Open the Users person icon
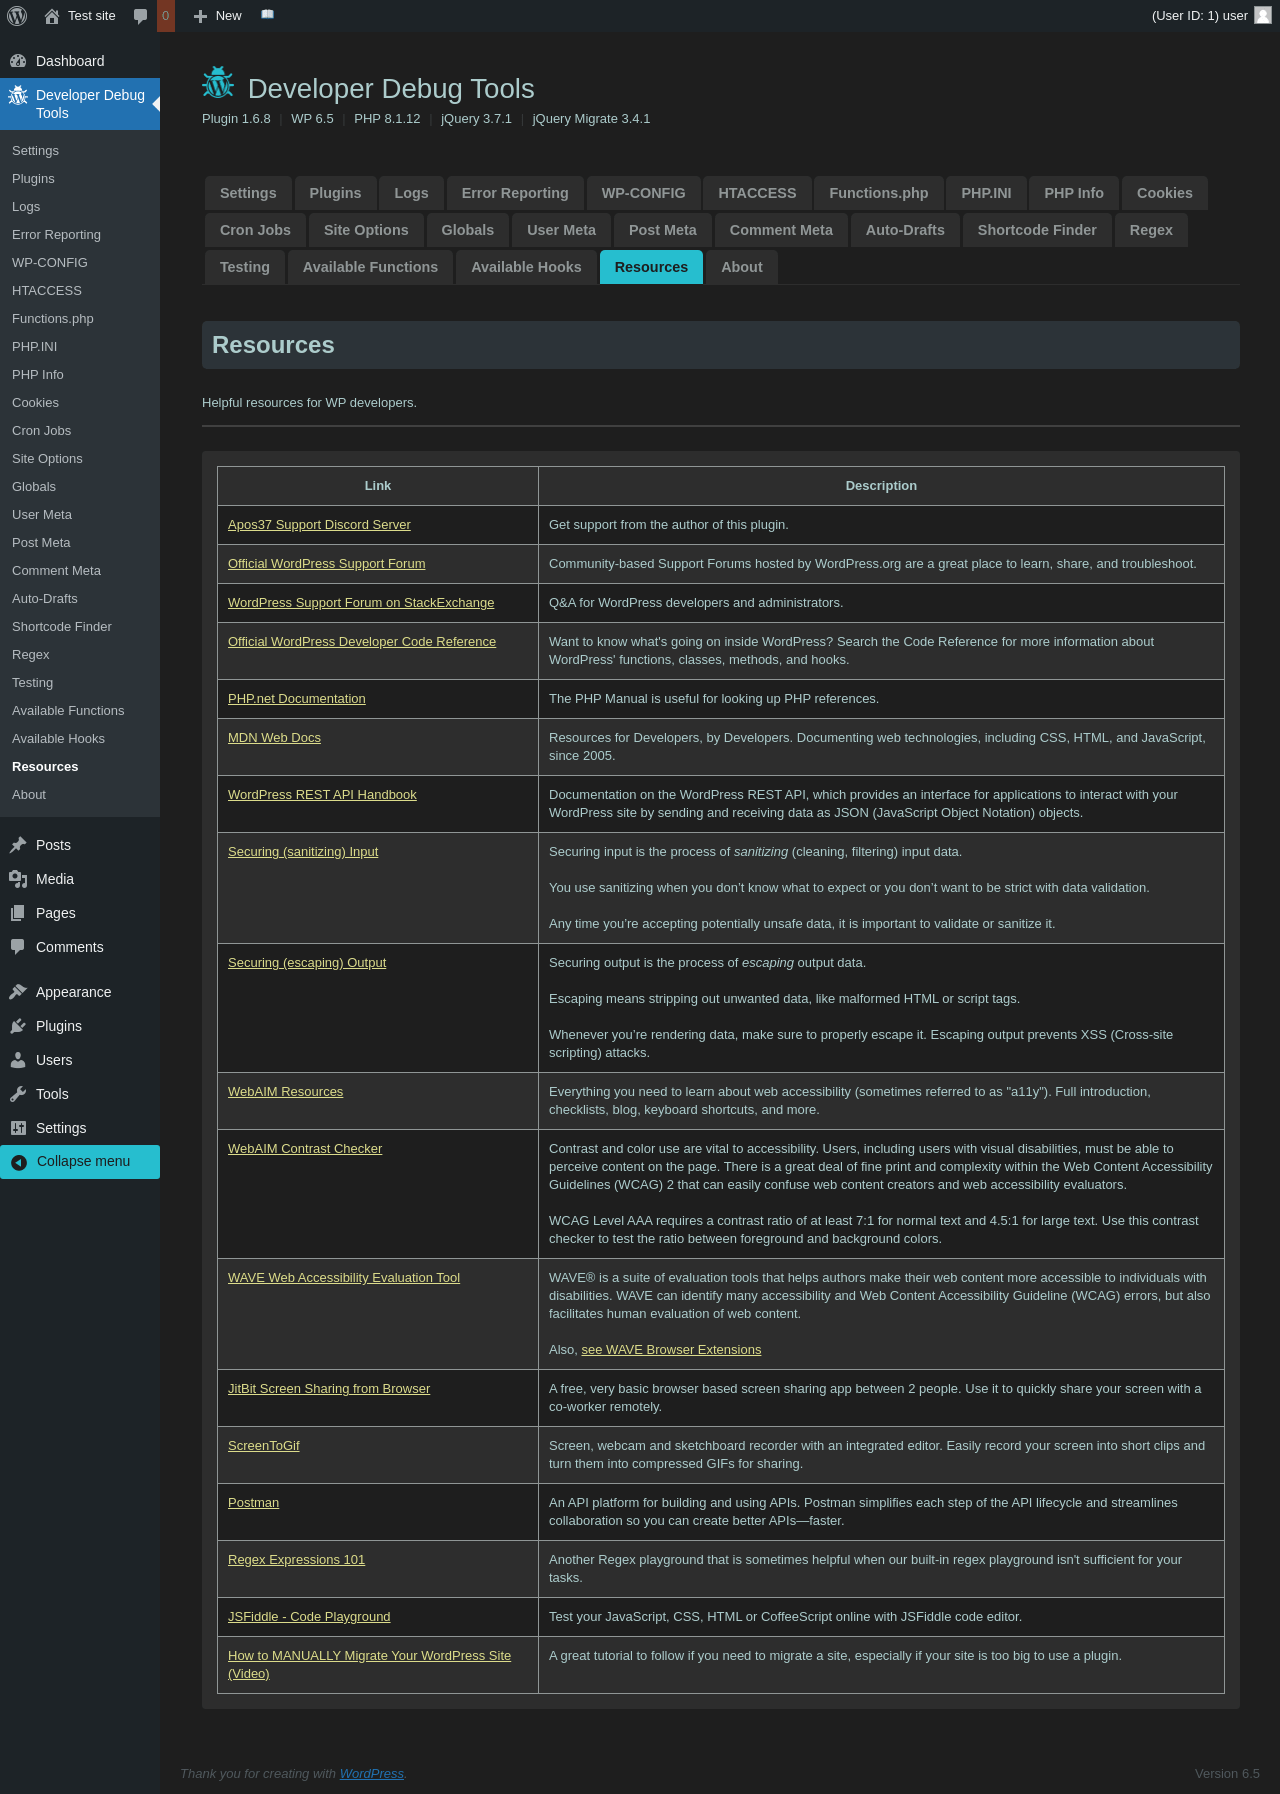Image resolution: width=1280 pixels, height=1794 pixels. click(x=18, y=1060)
